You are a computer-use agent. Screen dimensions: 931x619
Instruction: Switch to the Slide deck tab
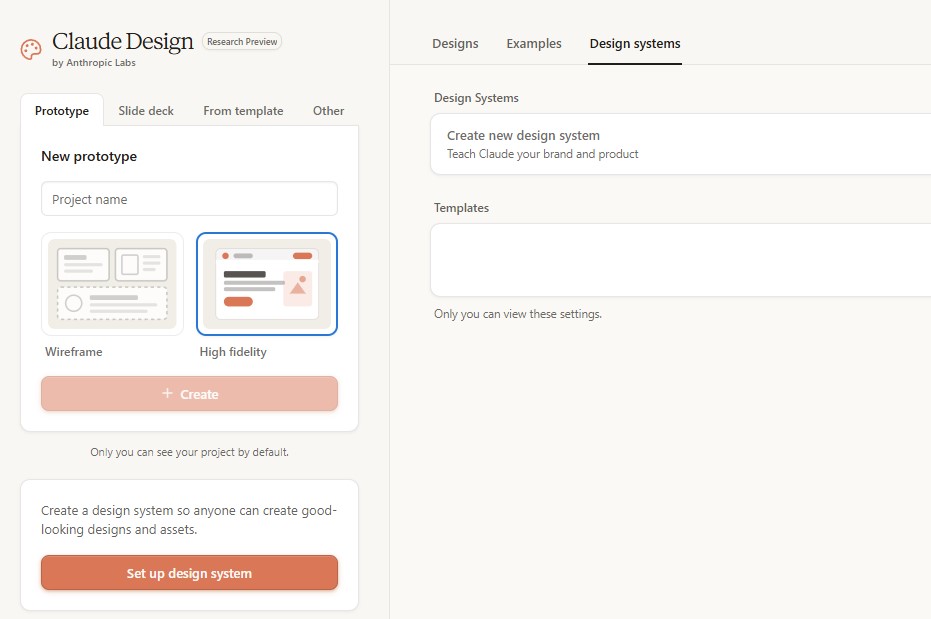(145, 110)
